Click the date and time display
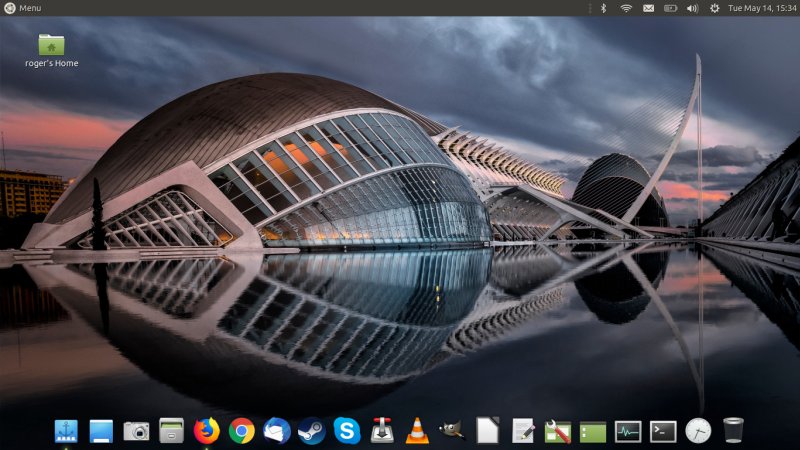The height and width of the screenshot is (450, 800). [762, 8]
